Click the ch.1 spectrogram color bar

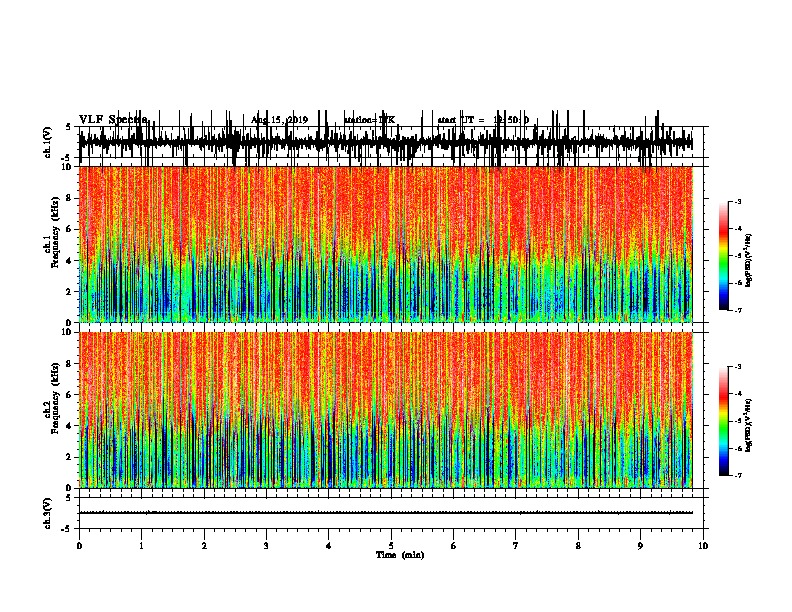point(724,256)
